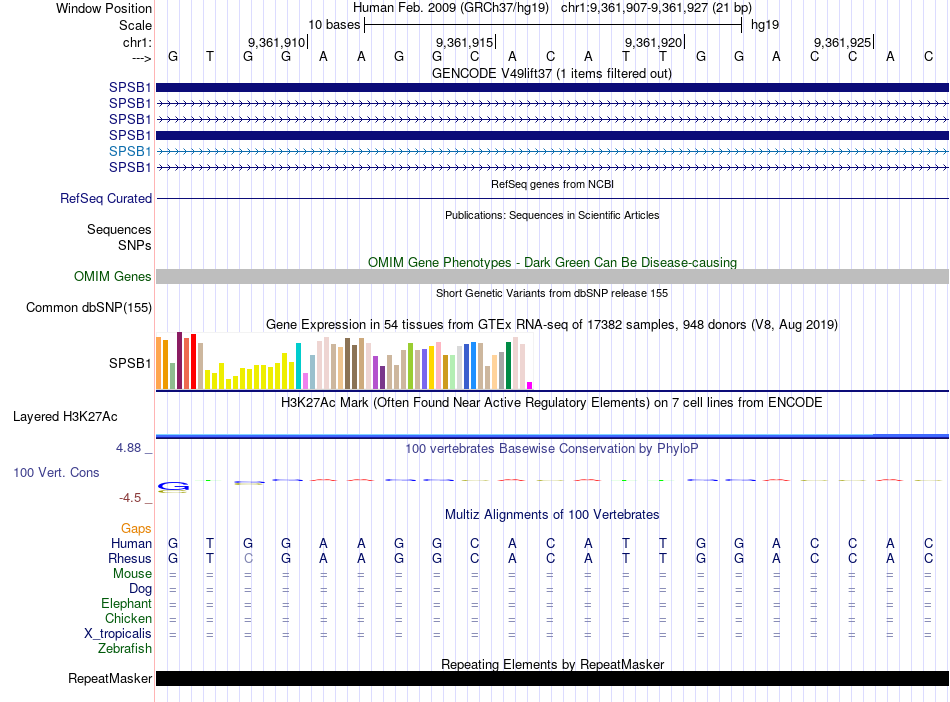Image resolution: width=950 pixels, height=702 pixels.
Task: Select the X_tropicalis alignment row label
Action: (x=118, y=634)
